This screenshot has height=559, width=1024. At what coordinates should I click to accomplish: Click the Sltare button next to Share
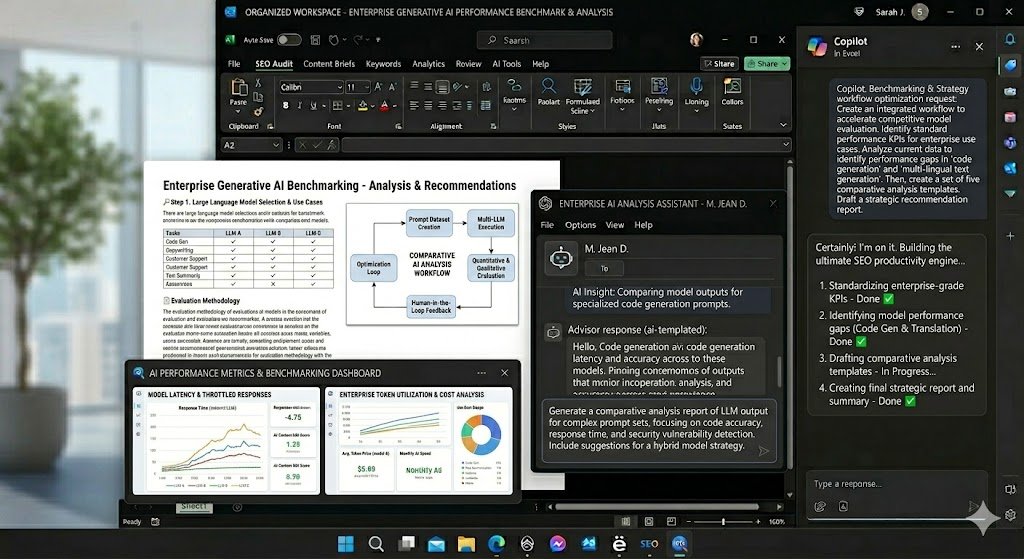(x=720, y=63)
